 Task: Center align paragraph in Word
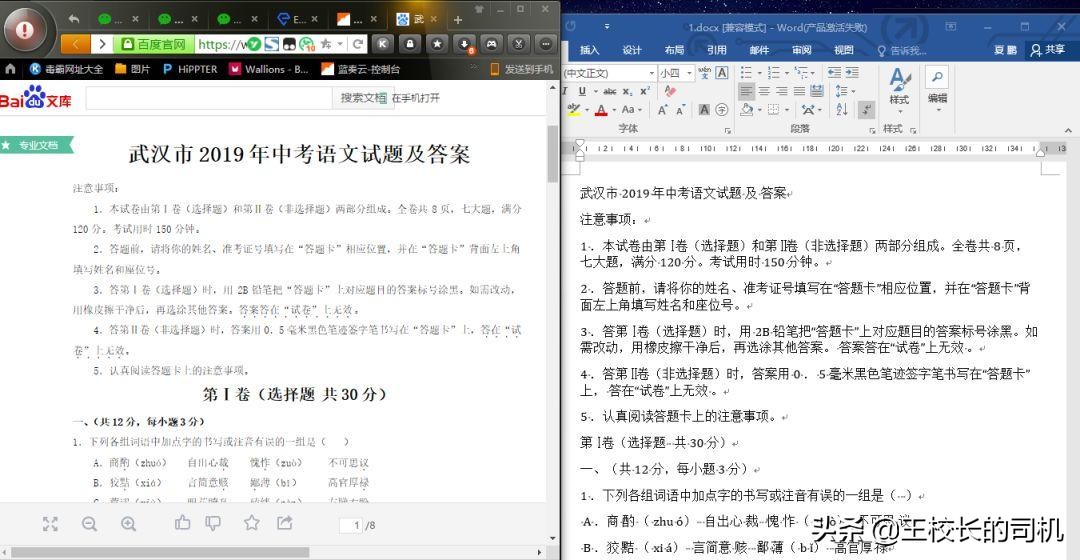click(764, 91)
